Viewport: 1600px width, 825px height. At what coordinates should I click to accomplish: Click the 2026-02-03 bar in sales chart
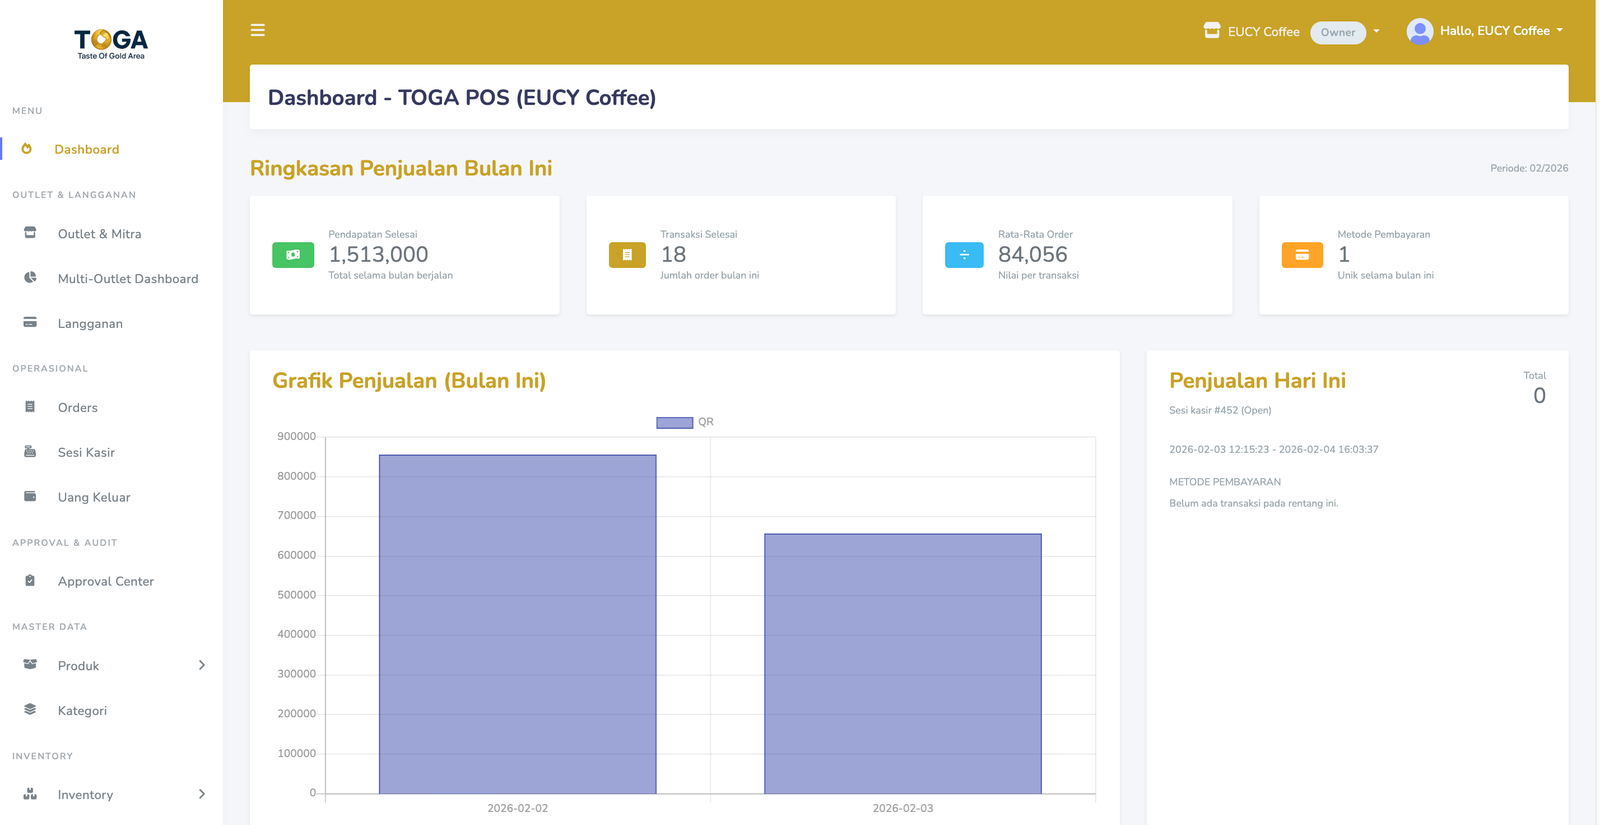tap(903, 664)
